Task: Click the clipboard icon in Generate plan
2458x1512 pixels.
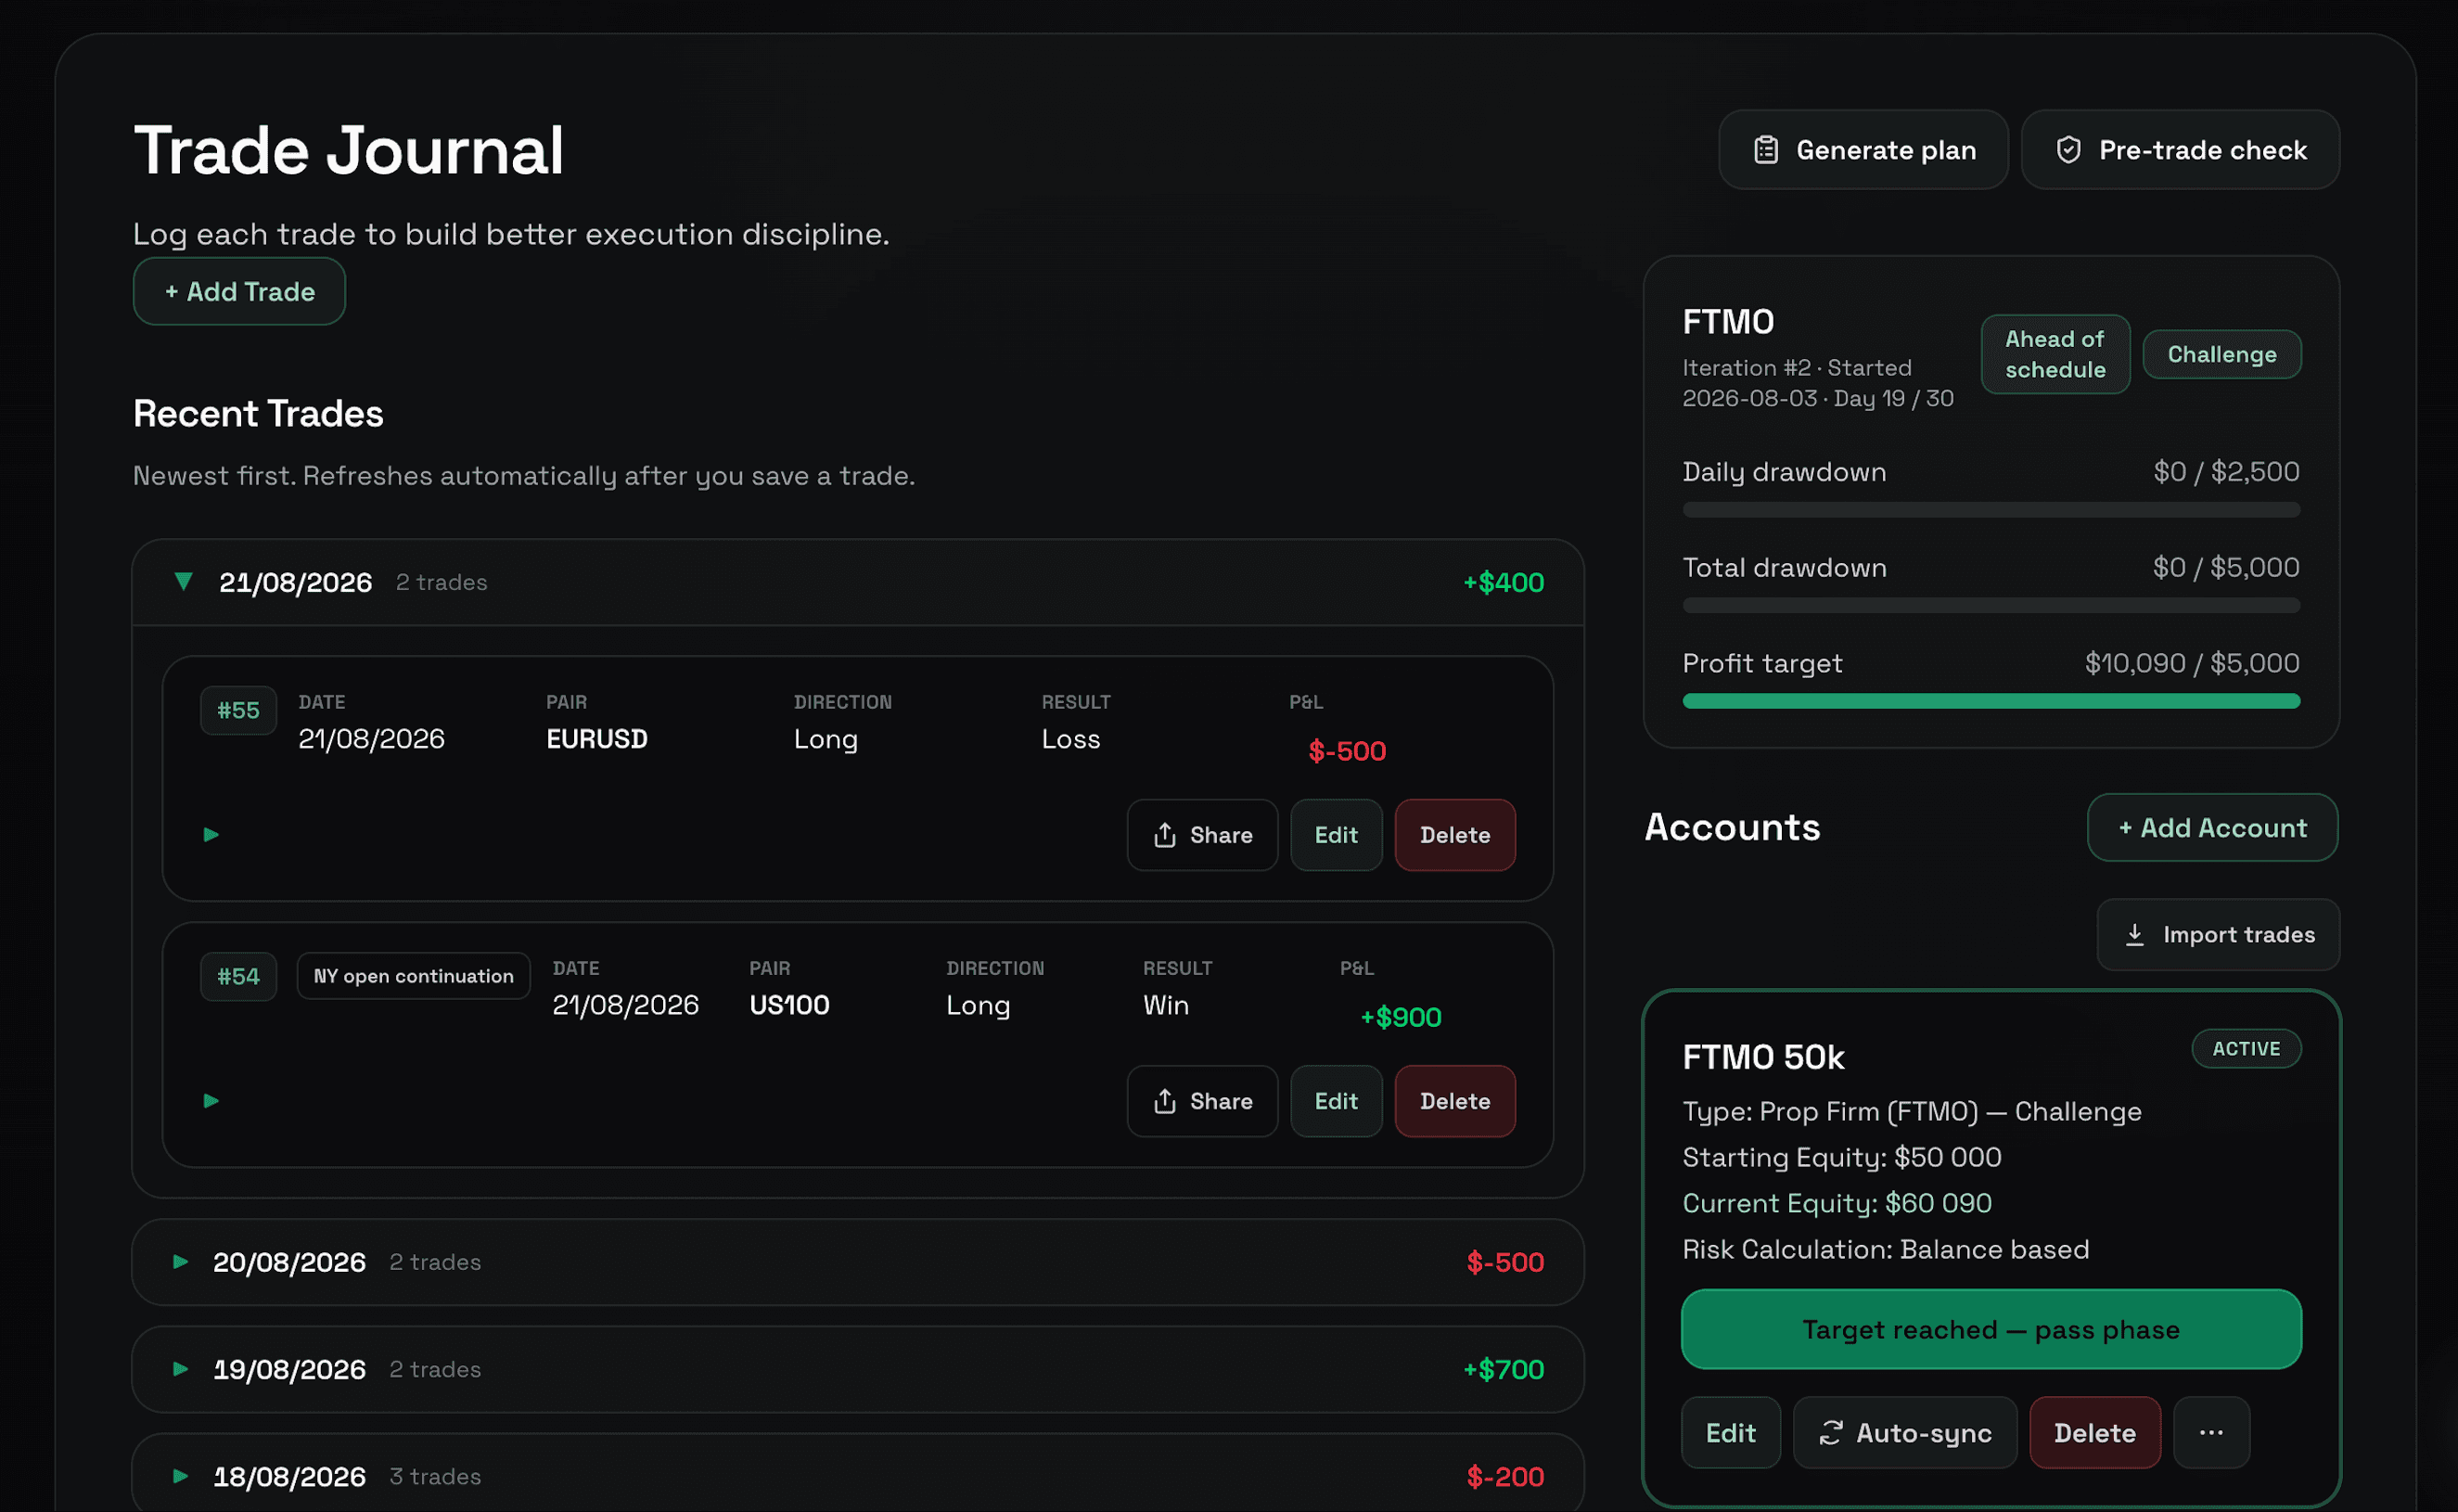Action: (1766, 150)
